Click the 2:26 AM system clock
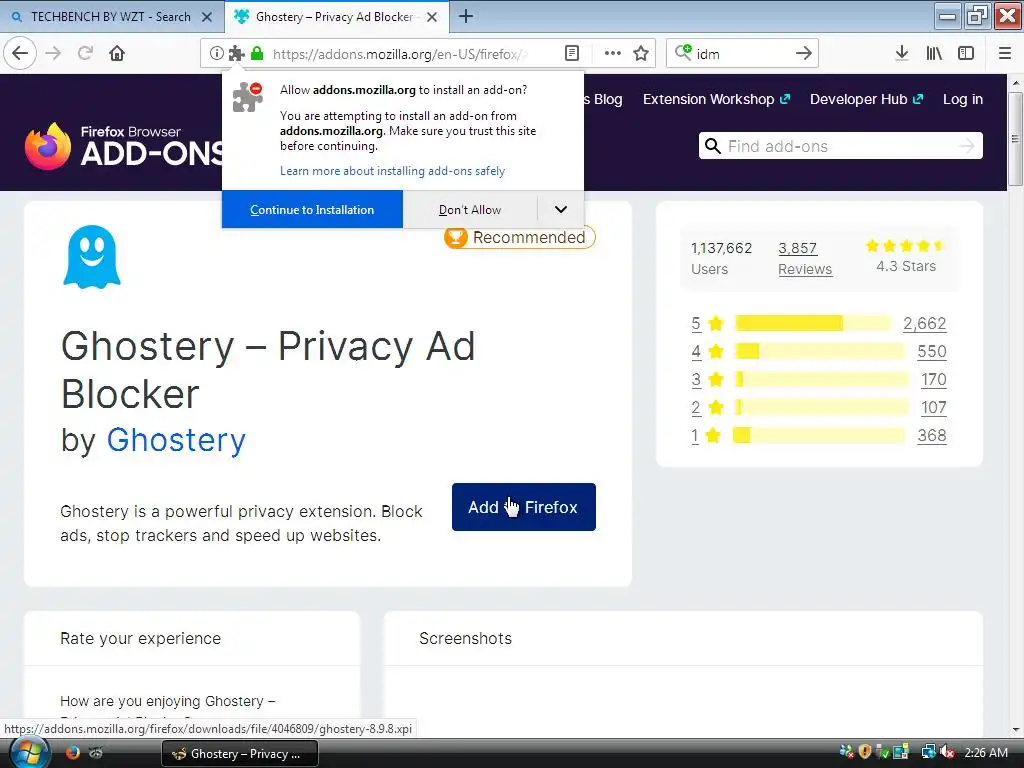This screenshot has width=1024, height=768. [x=986, y=753]
